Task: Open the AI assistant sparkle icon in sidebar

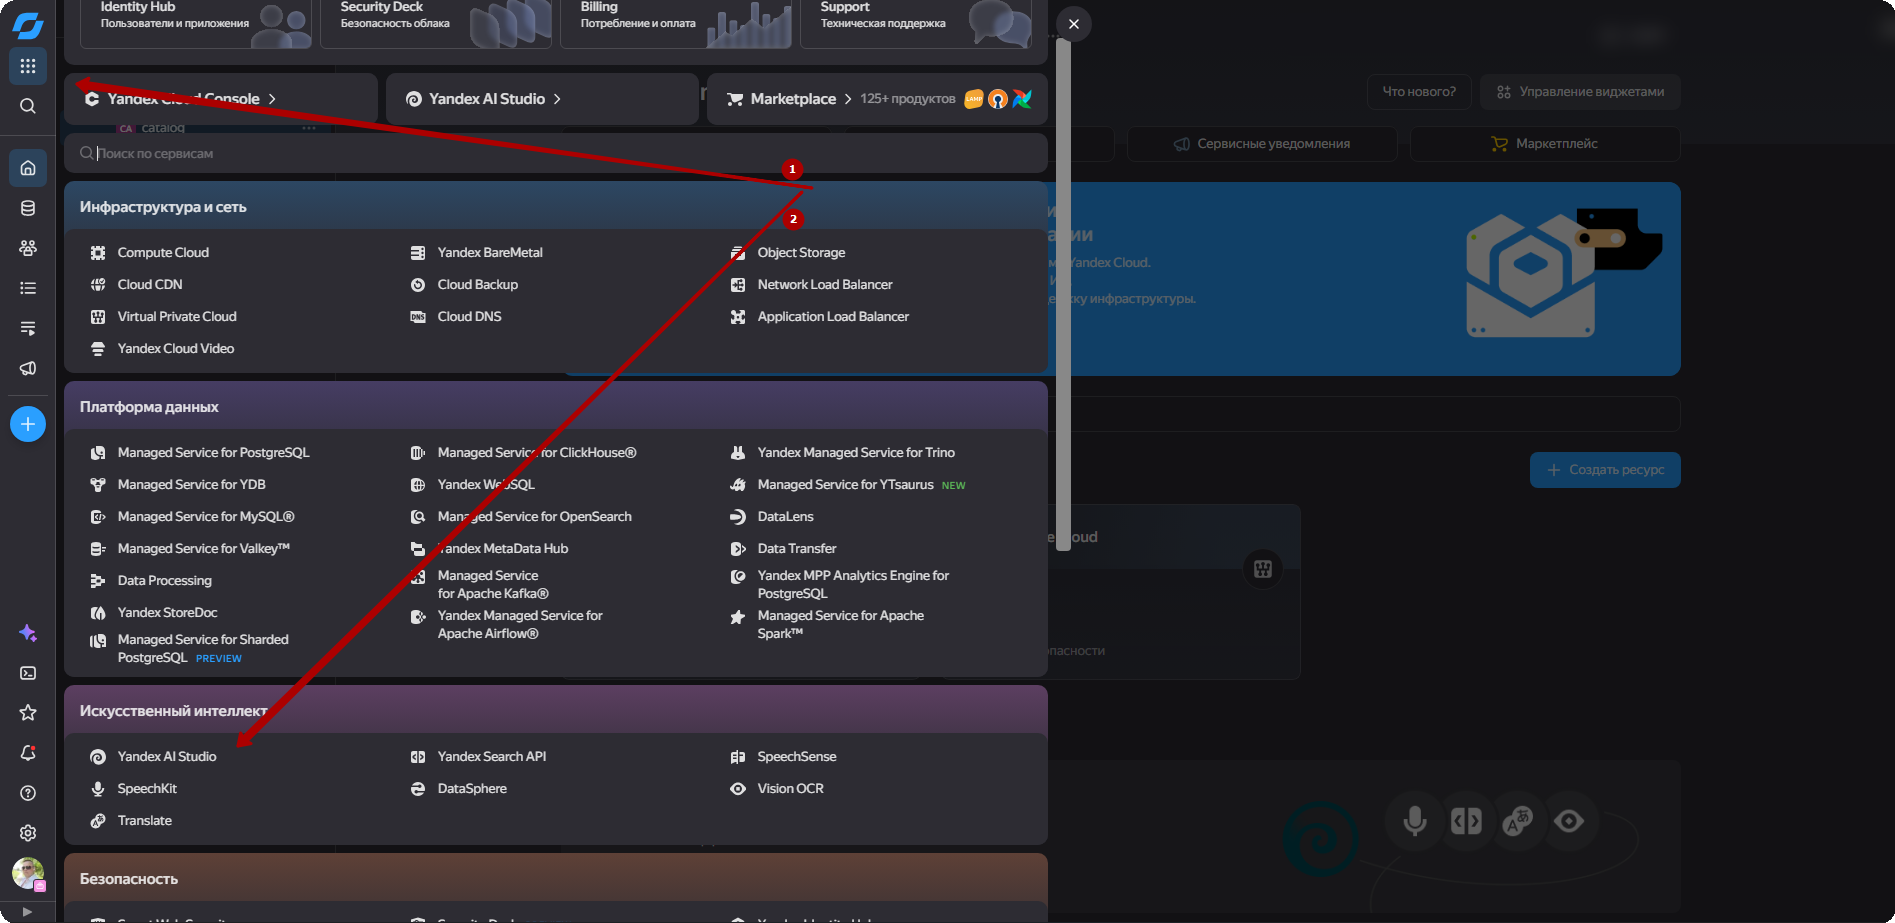Action: click(28, 633)
